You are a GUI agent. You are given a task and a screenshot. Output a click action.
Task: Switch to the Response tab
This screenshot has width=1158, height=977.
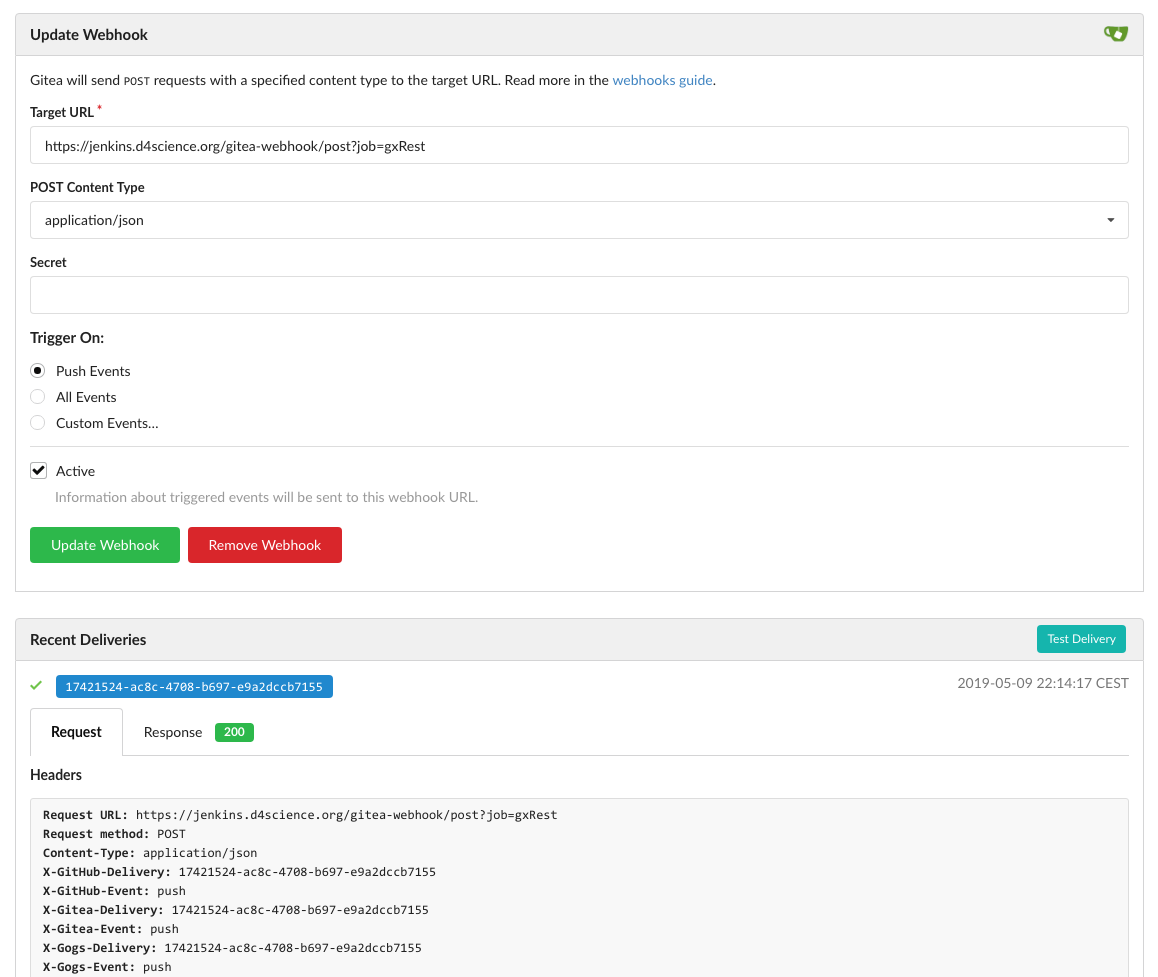pyautogui.click(x=198, y=732)
